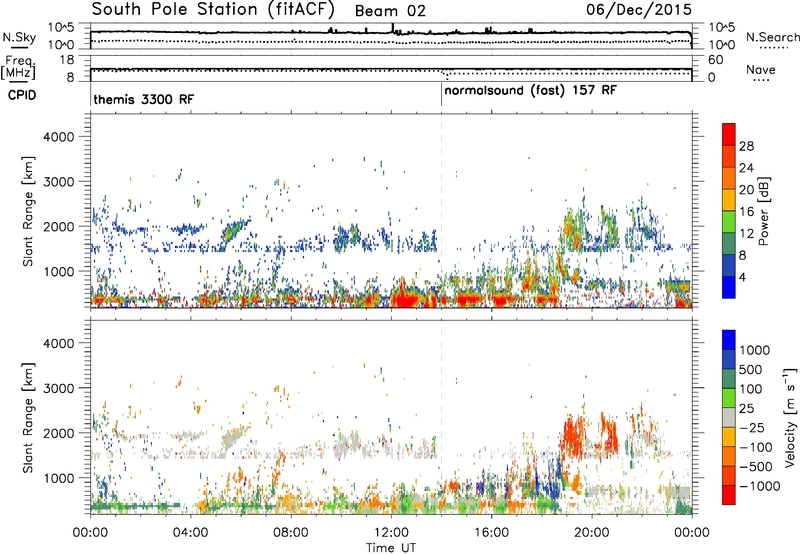Click the 'Velocity [m s-1]' color bar title
800x554 pixels.
pos(790,417)
